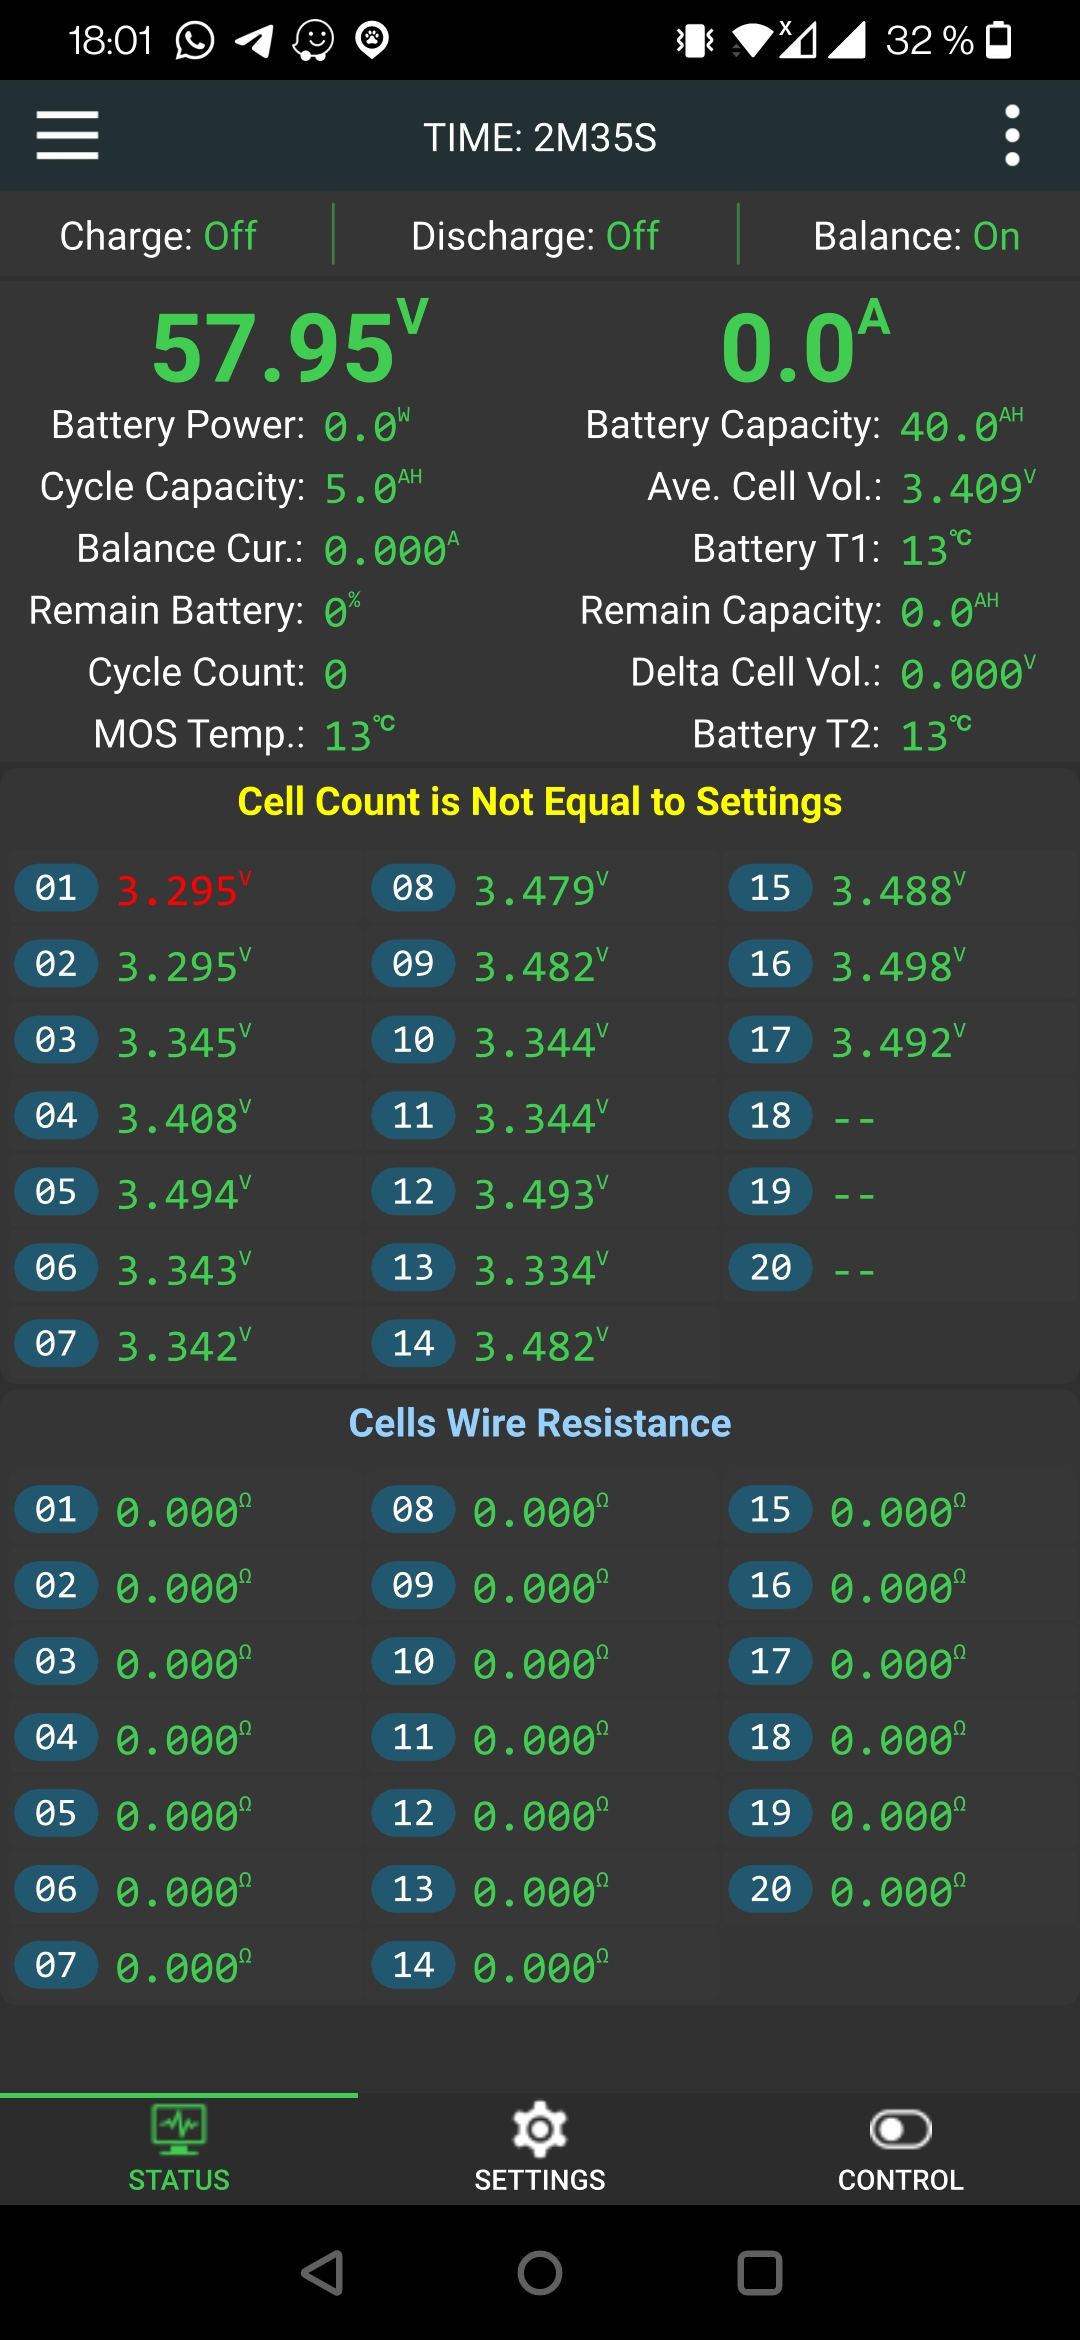The width and height of the screenshot is (1080, 2340).
Task: Switch to the SETTINGS tab label
Action: tap(540, 2180)
